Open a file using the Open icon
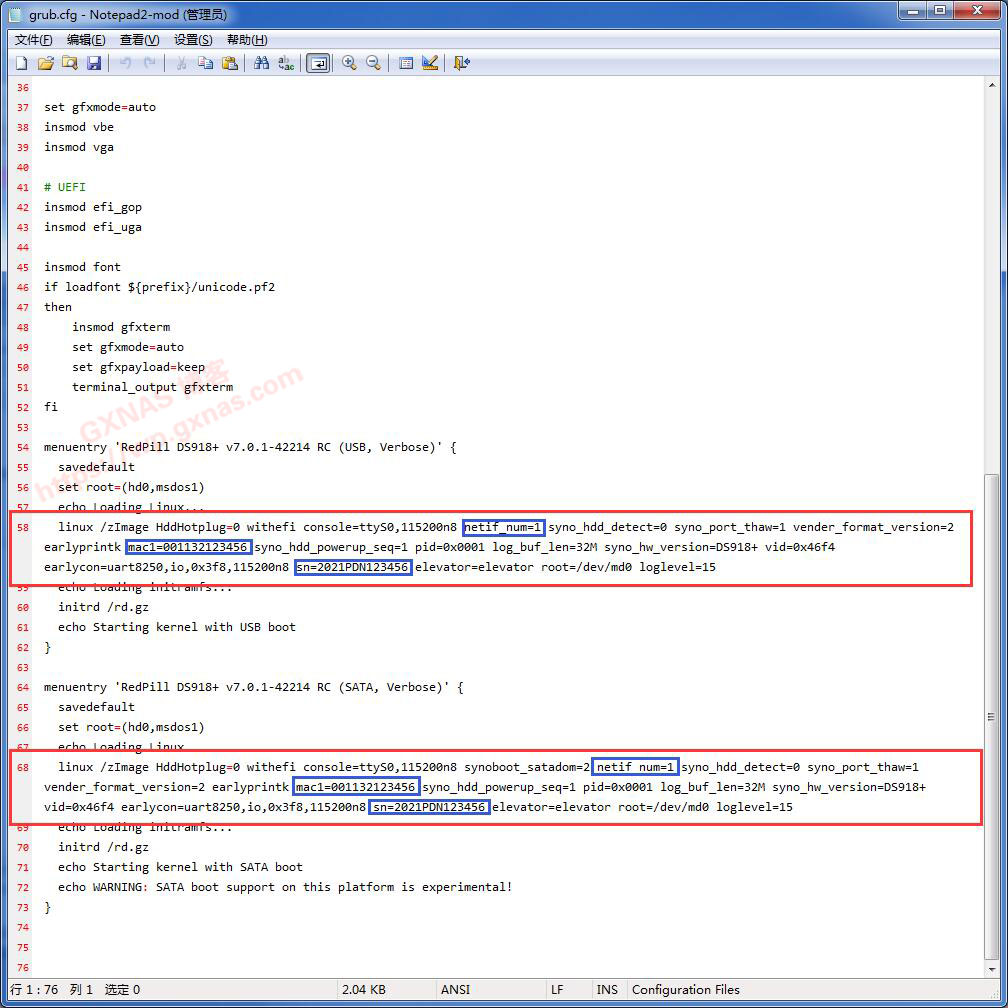This screenshot has width=1008, height=1008. (x=46, y=63)
